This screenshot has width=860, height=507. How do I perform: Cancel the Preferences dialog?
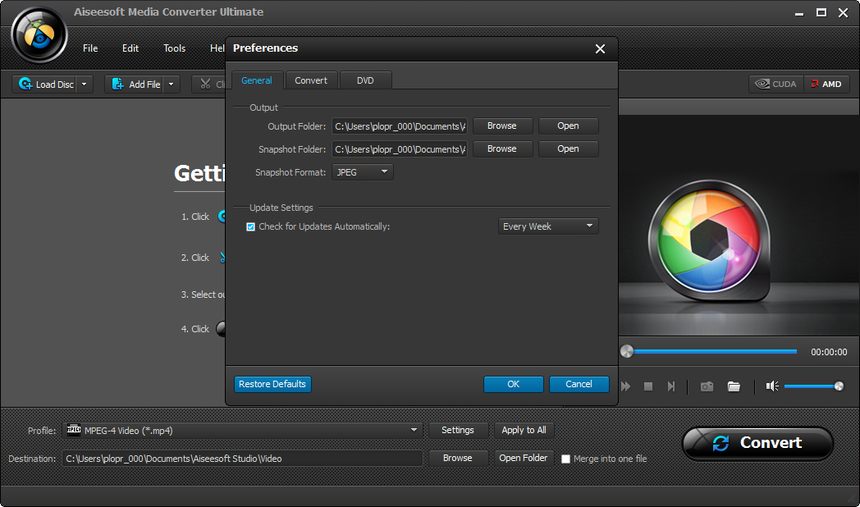click(x=579, y=384)
